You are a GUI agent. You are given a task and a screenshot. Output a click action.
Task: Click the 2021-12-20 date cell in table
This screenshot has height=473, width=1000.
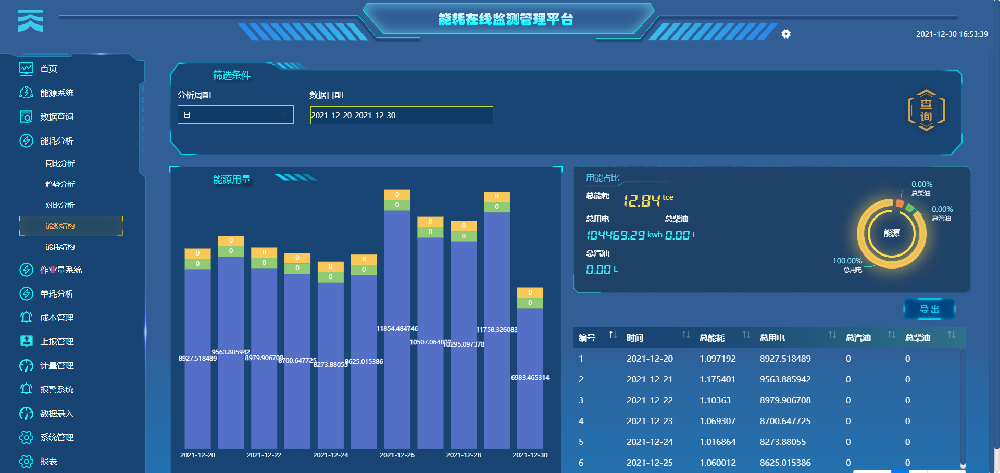click(x=649, y=359)
